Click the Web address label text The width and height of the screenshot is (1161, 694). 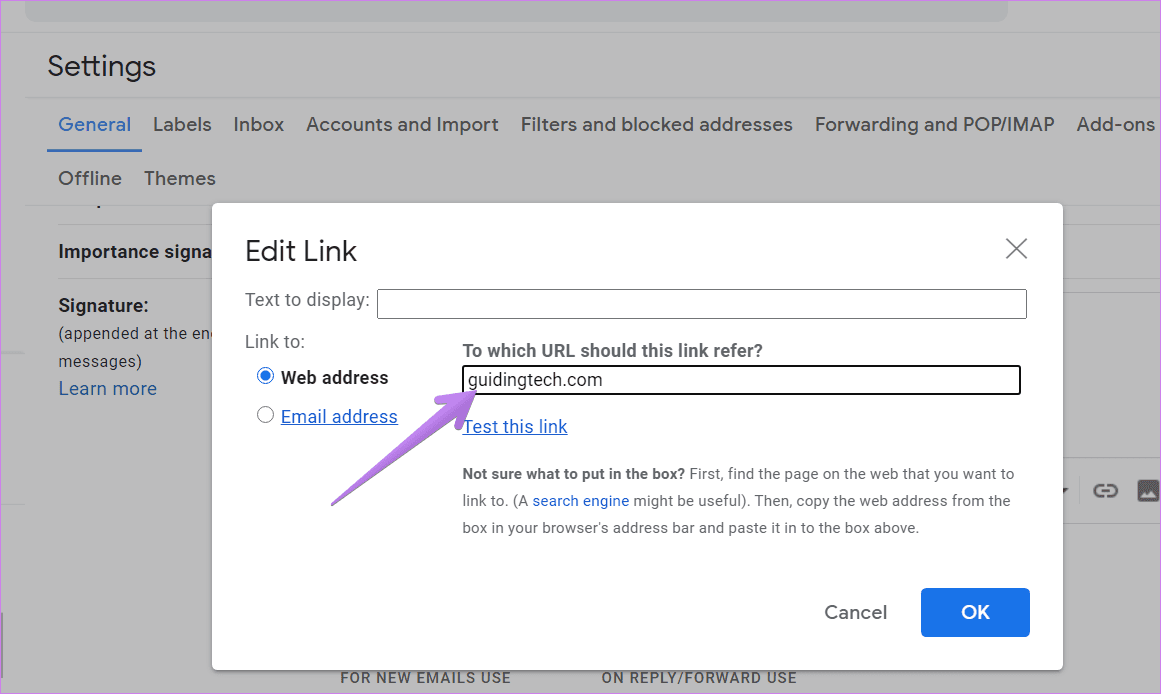(x=334, y=378)
